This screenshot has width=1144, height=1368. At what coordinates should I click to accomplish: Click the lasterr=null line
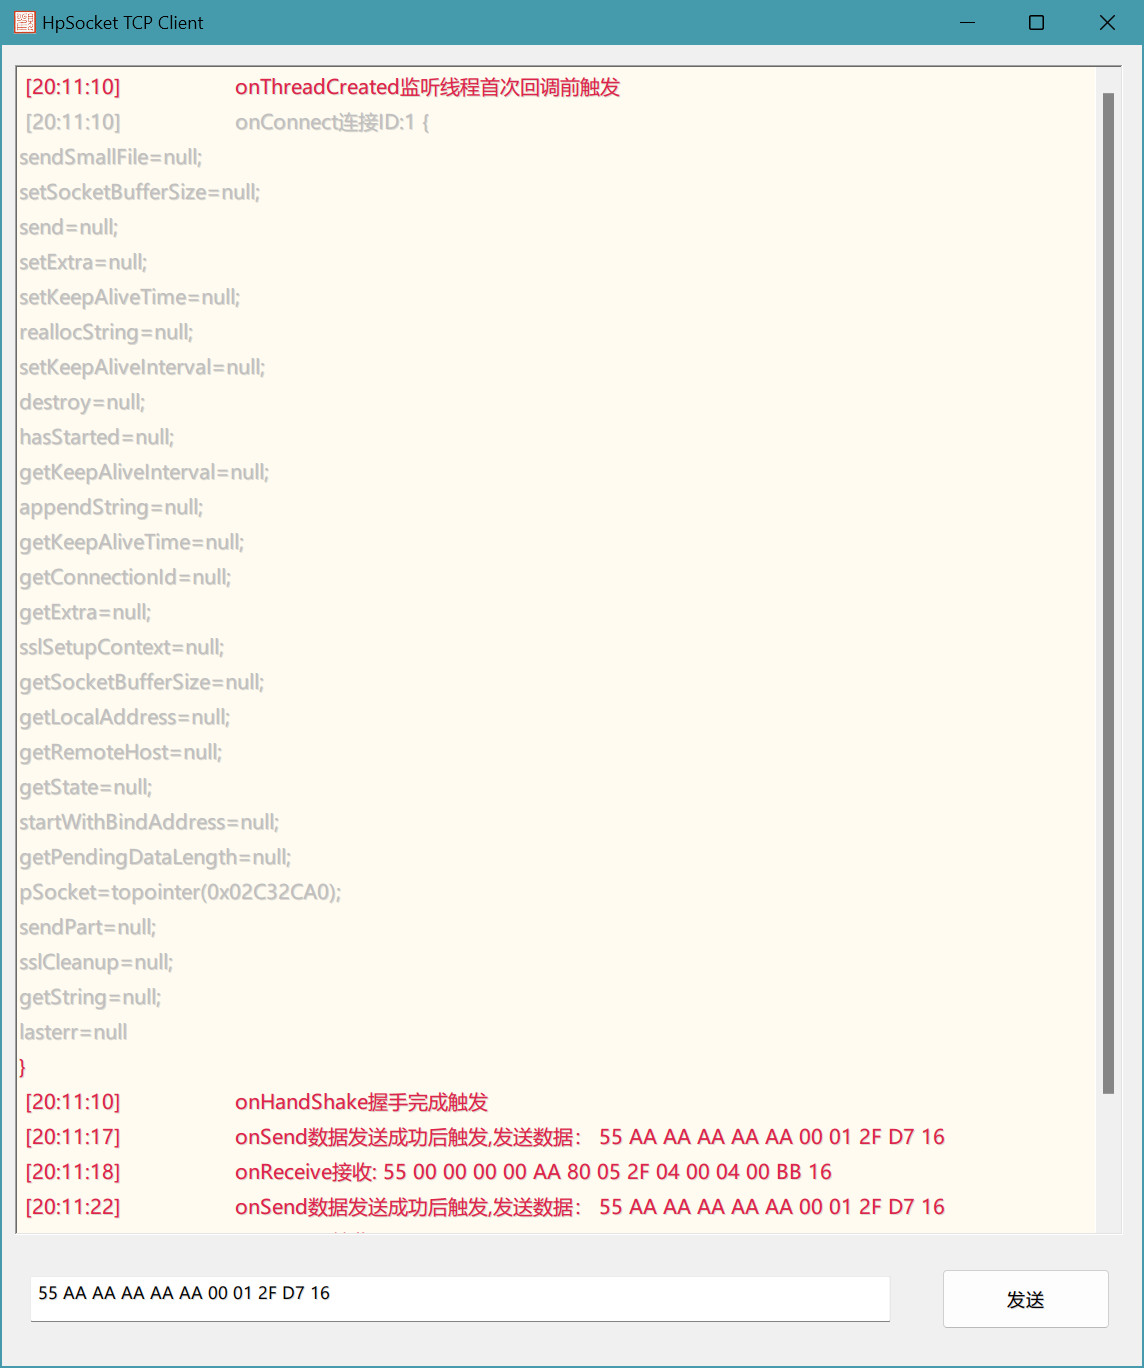[73, 1032]
